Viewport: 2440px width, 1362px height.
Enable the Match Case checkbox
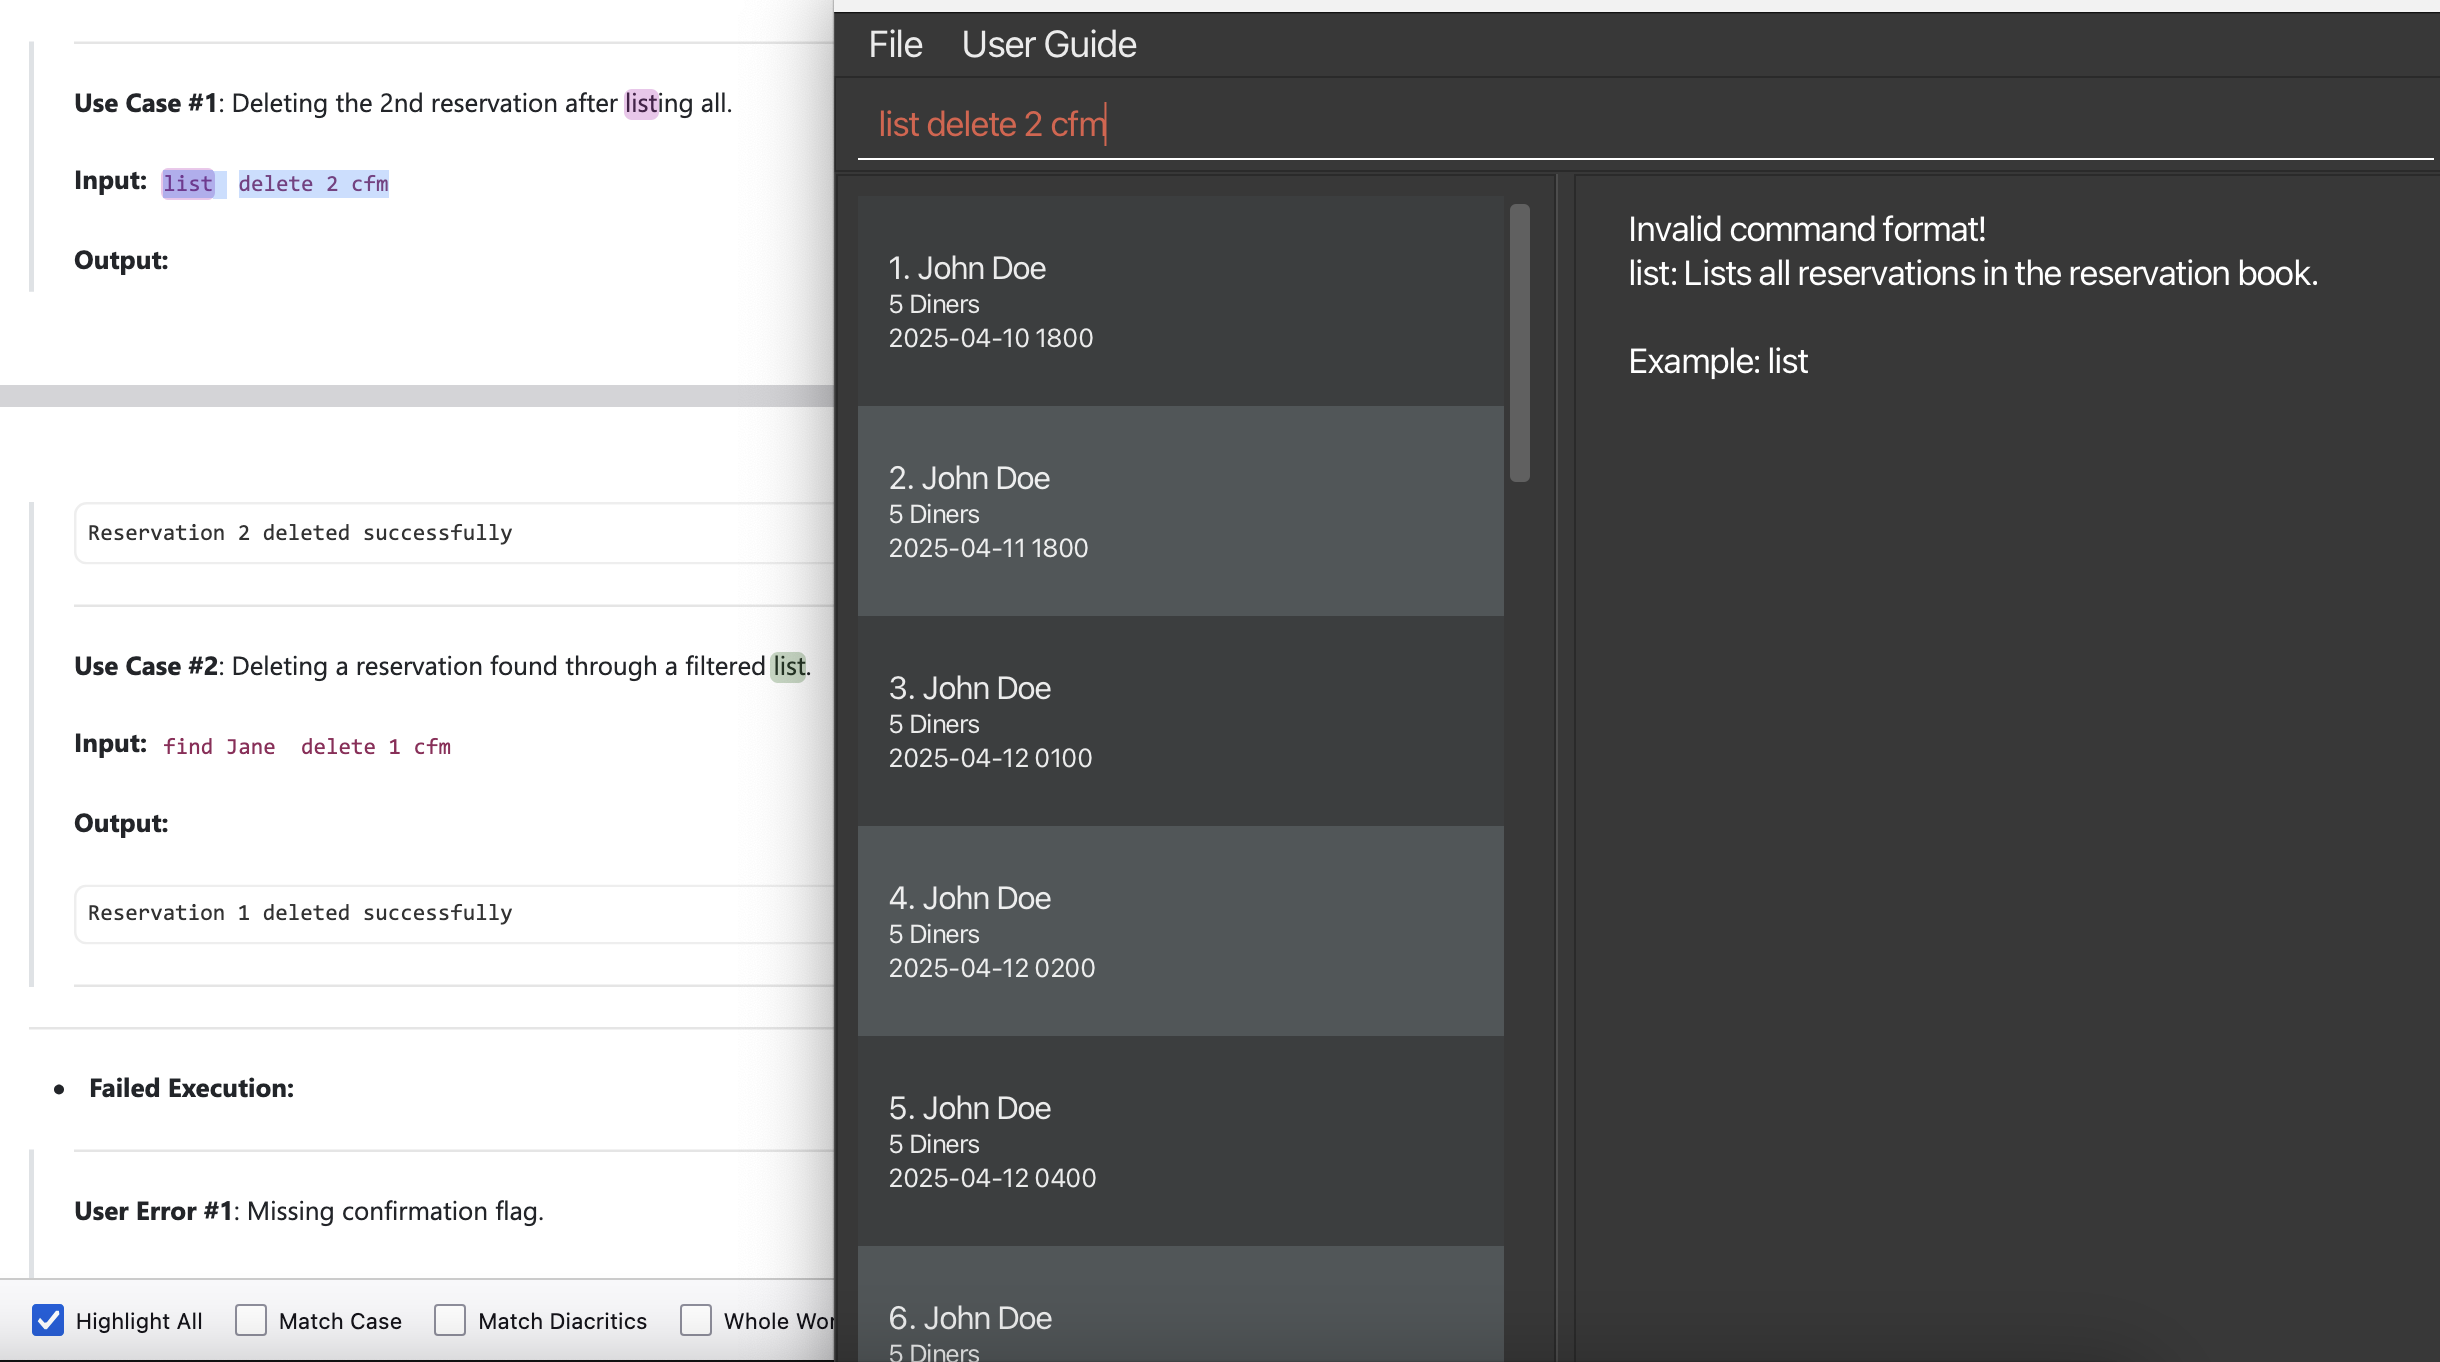point(251,1320)
